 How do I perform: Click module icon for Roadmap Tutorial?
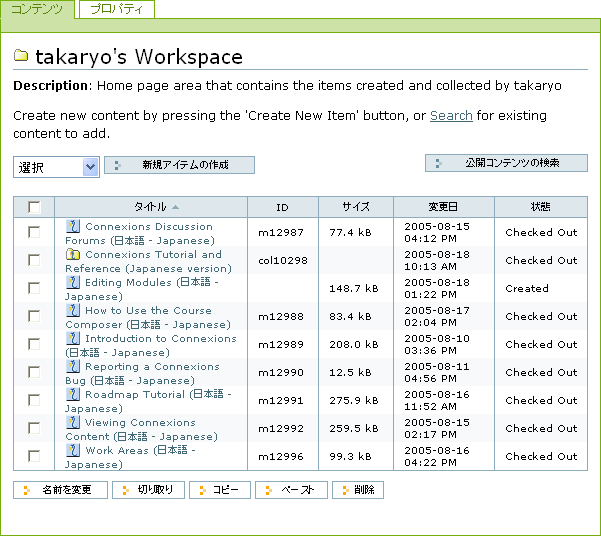click(x=72, y=394)
